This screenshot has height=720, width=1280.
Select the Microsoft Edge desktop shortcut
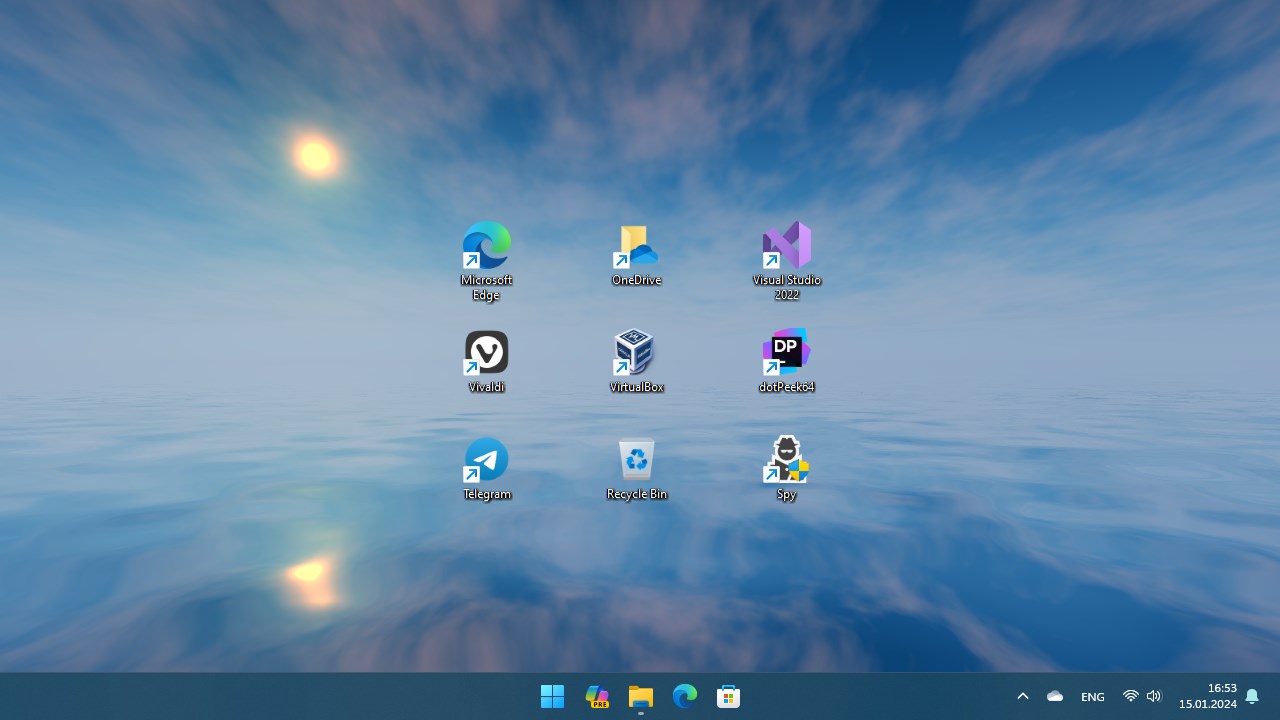(x=486, y=260)
